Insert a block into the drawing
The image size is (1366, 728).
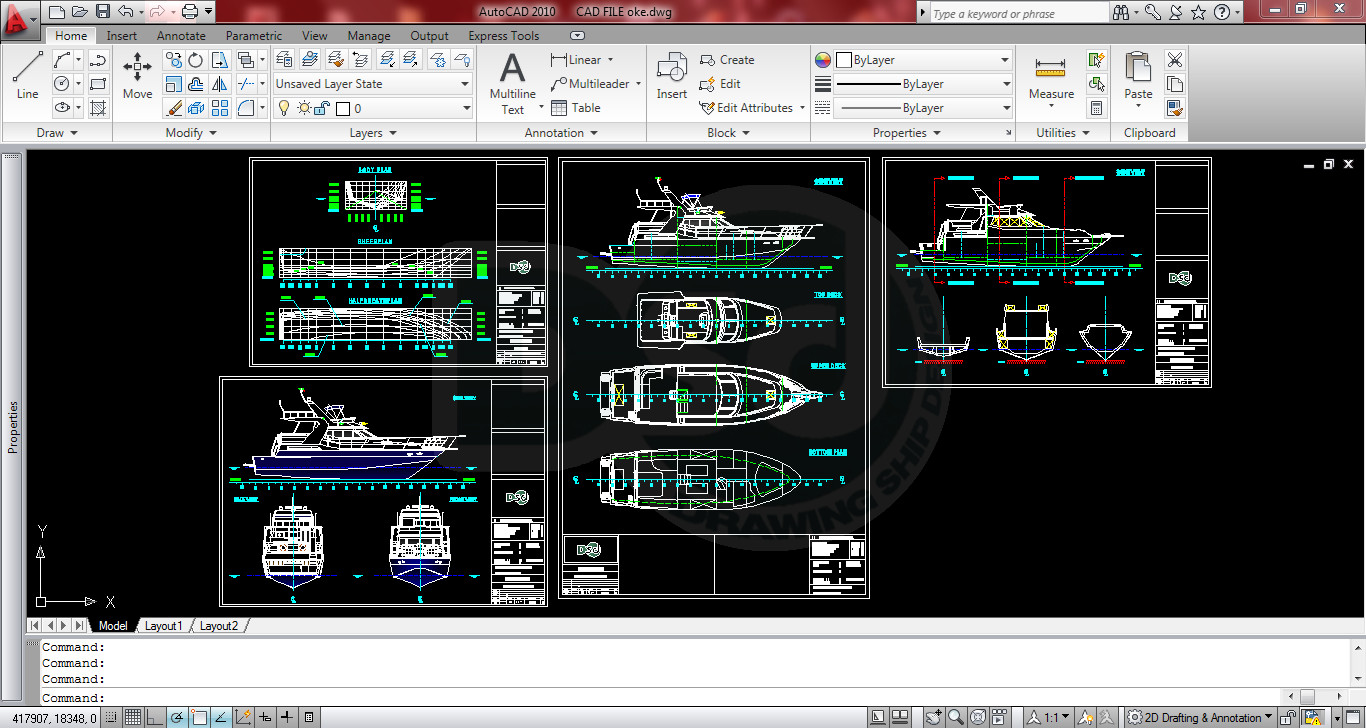click(x=671, y=70)
